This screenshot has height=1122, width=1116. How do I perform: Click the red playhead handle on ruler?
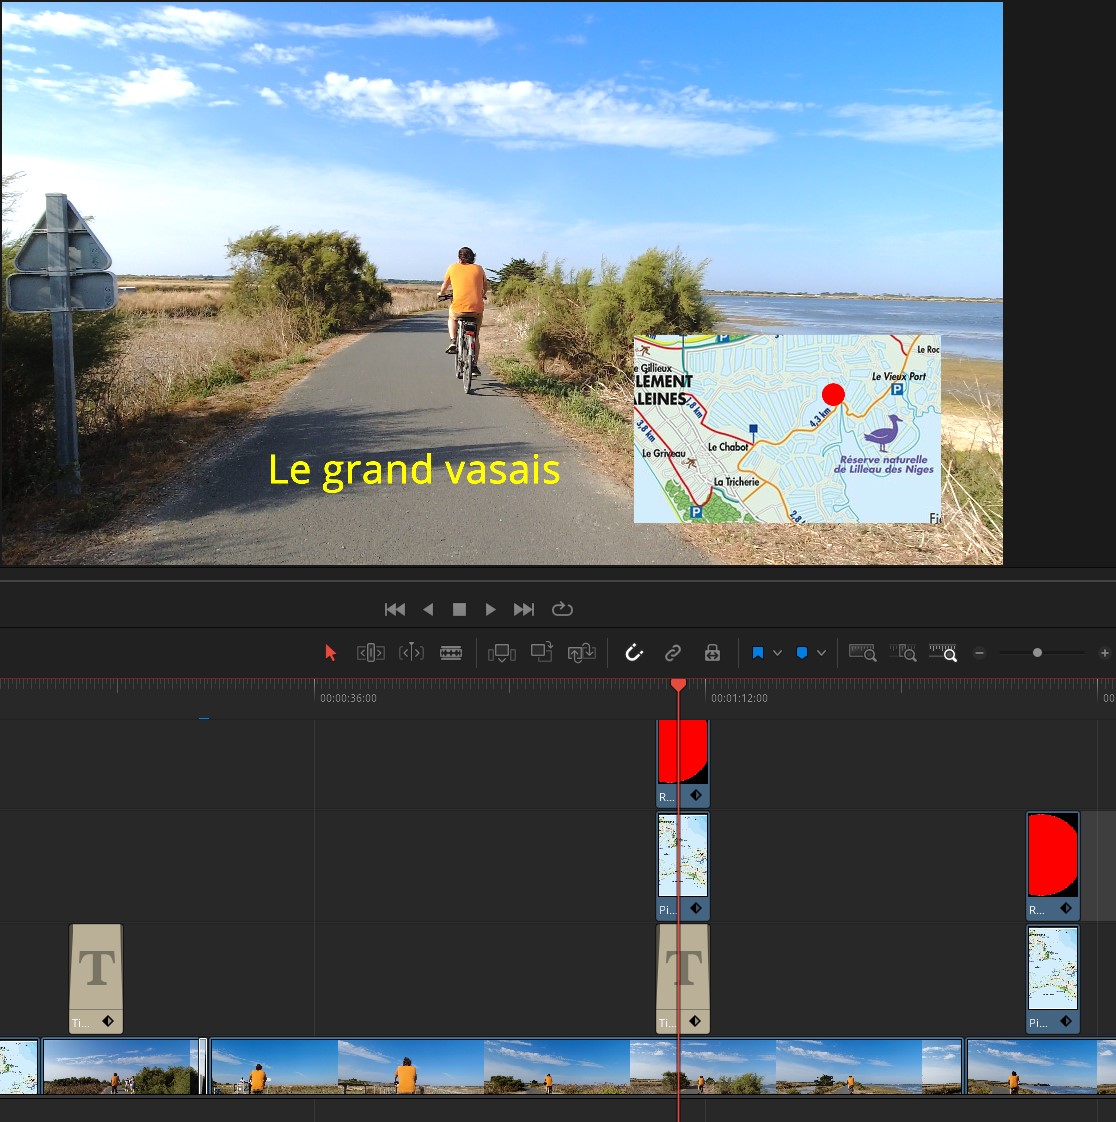tap(678, 685)
